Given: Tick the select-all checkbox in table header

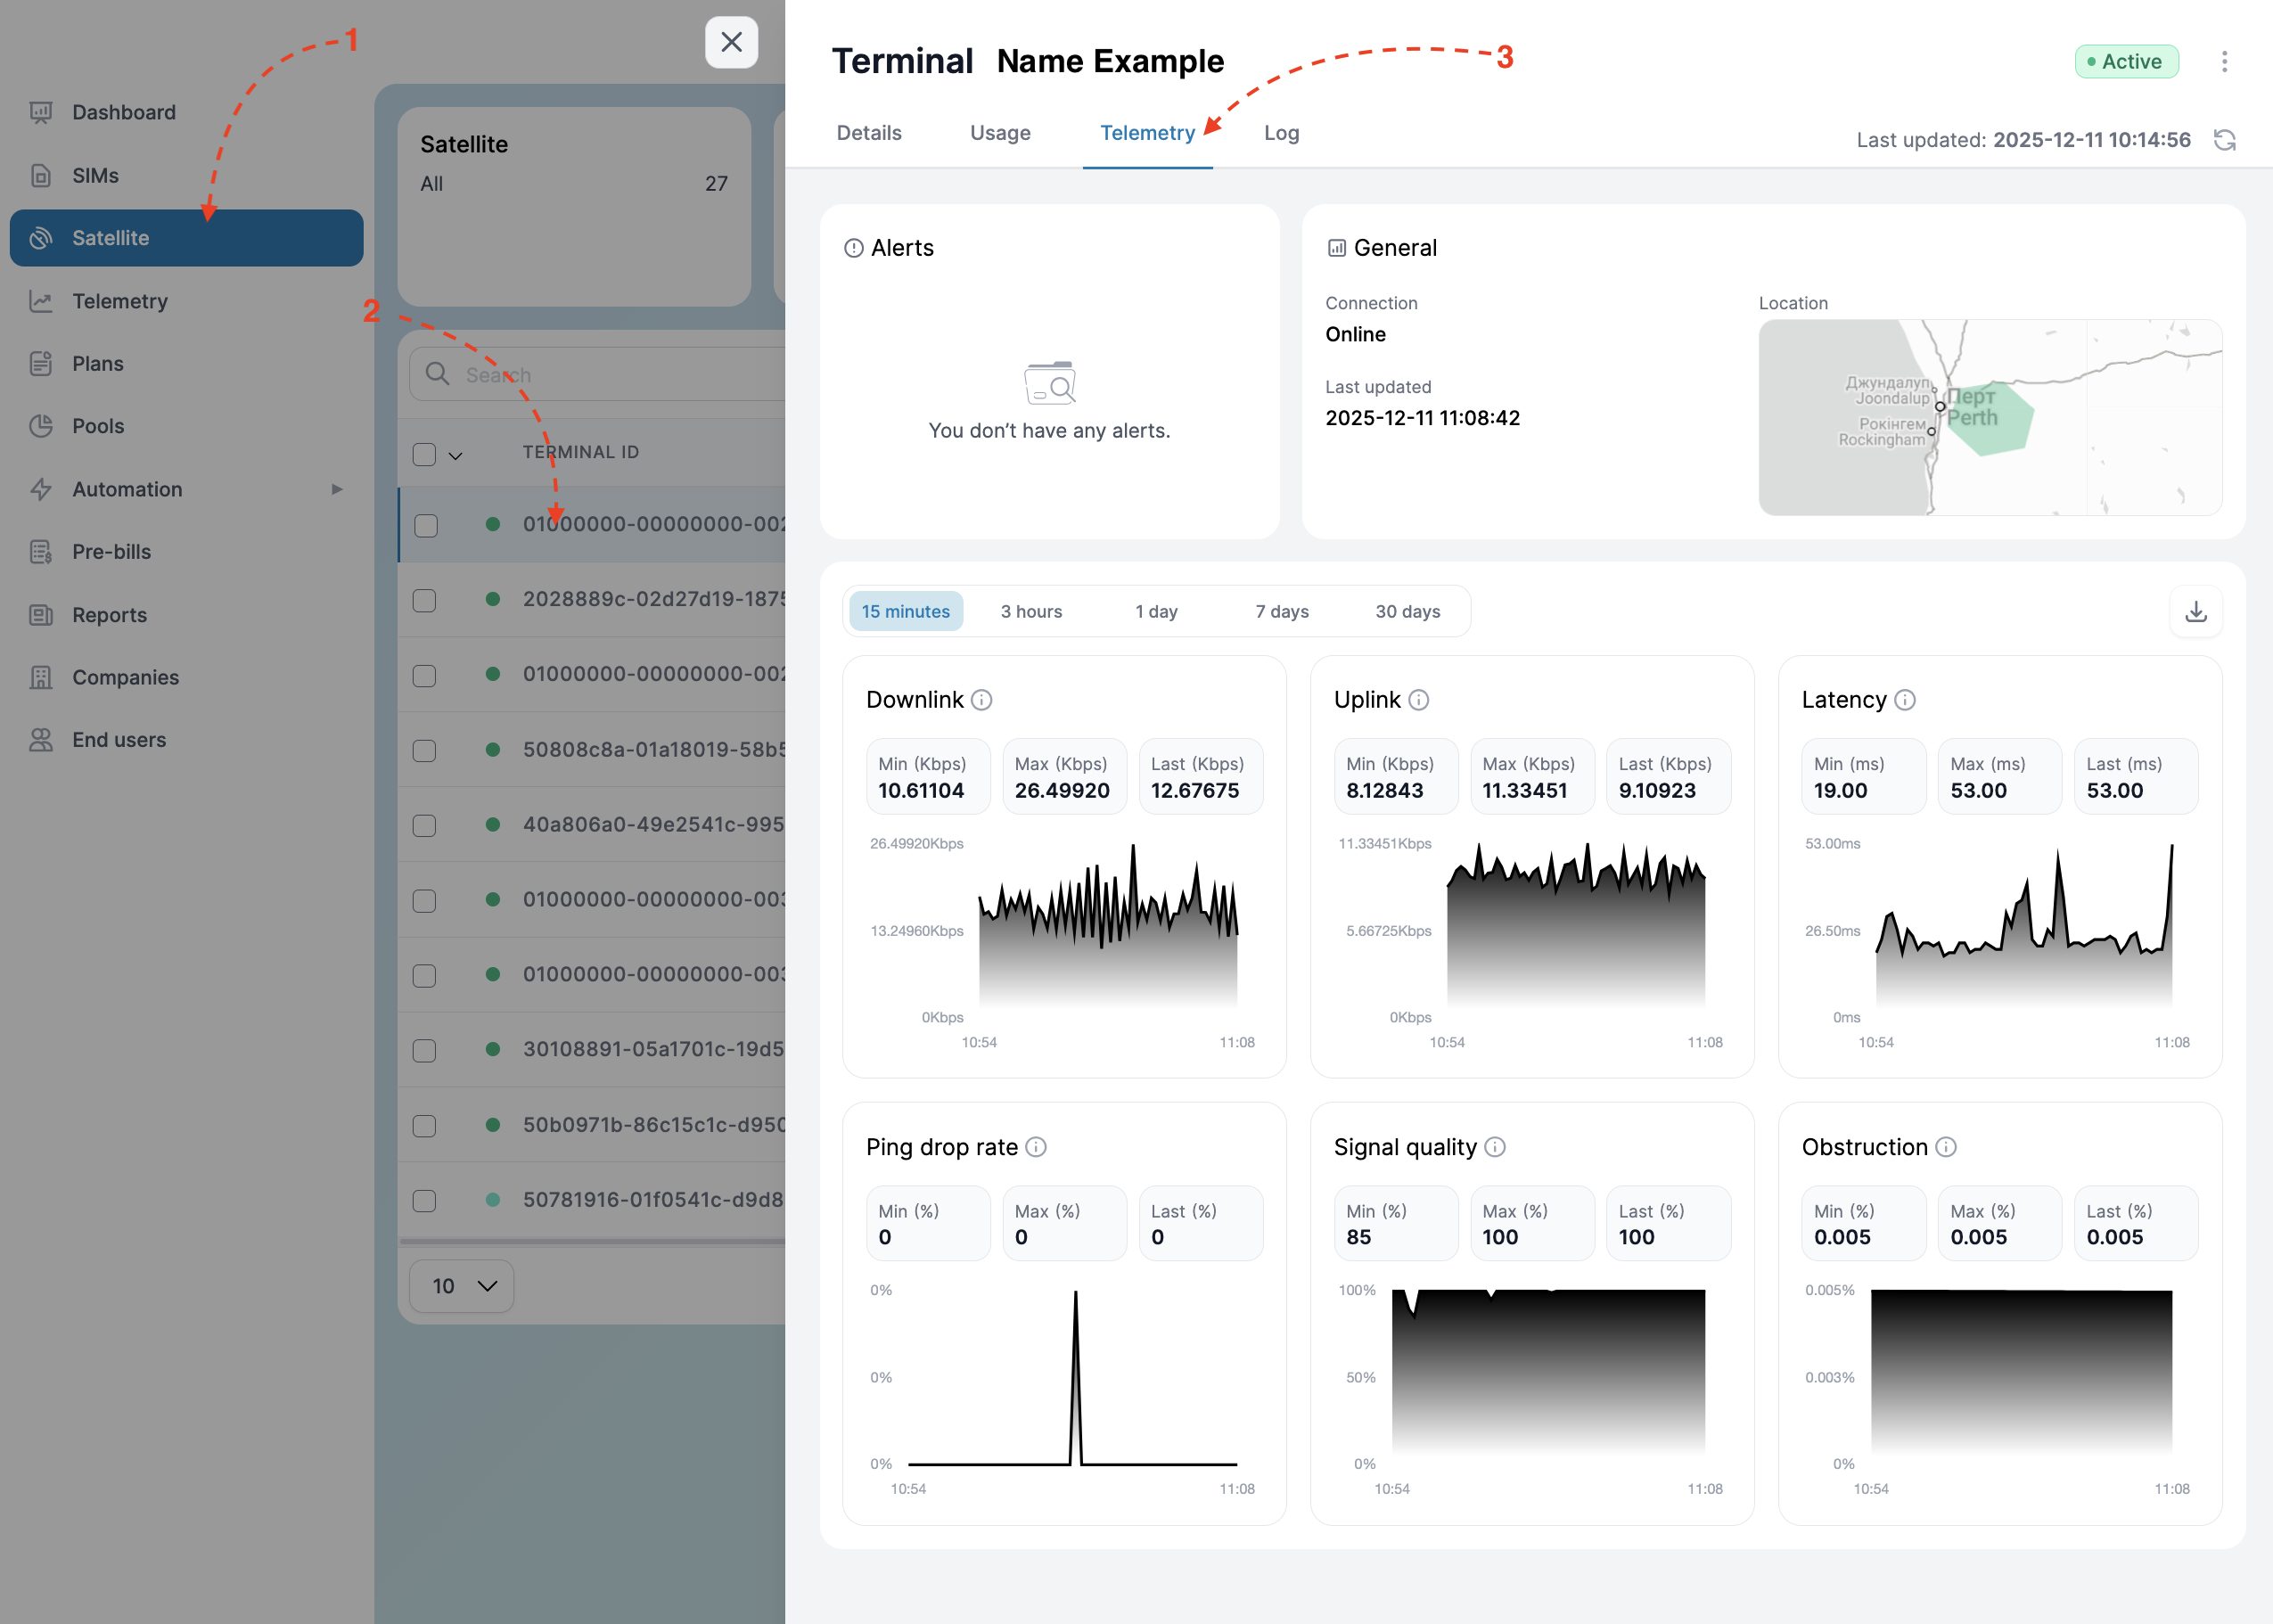Looking at the screenshot, I should pyautogui.click(x=425, y=455).
